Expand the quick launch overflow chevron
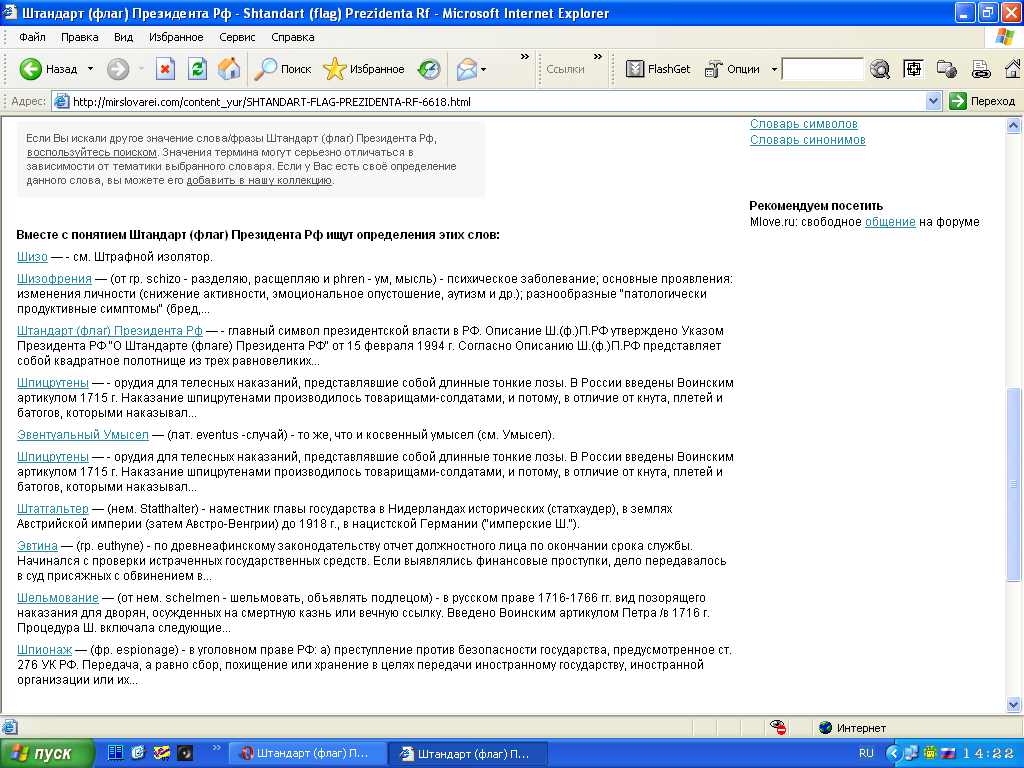1024x768 pixels. click(216, 748)
